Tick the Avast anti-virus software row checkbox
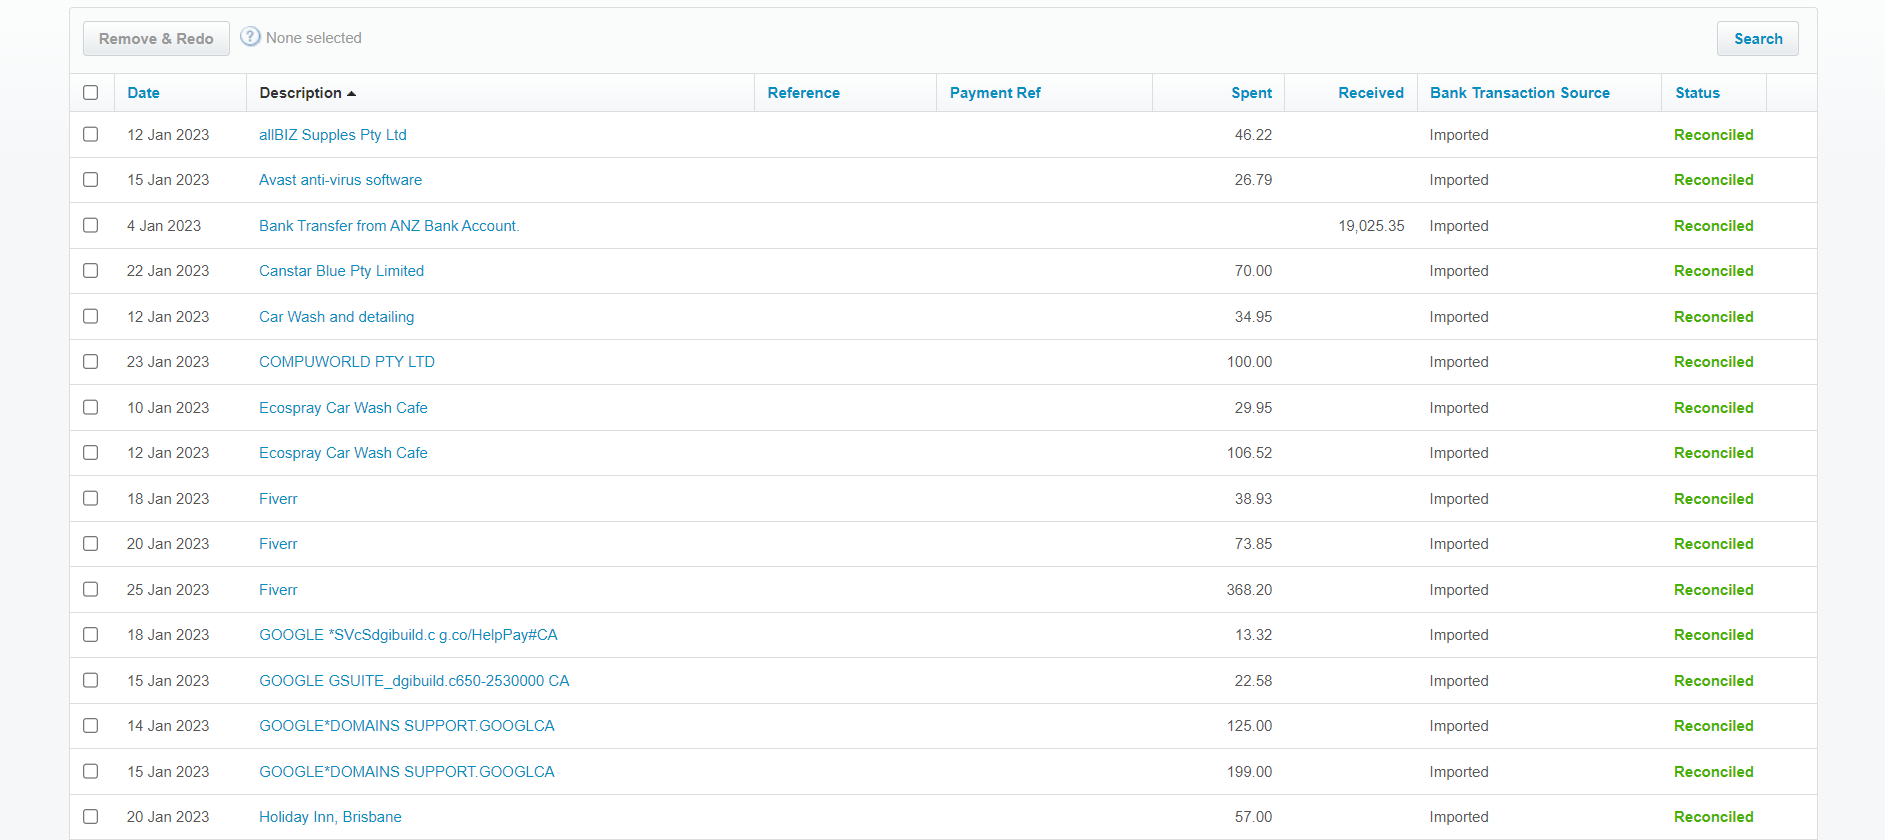The image size is (1885, 840). [91, 180]
